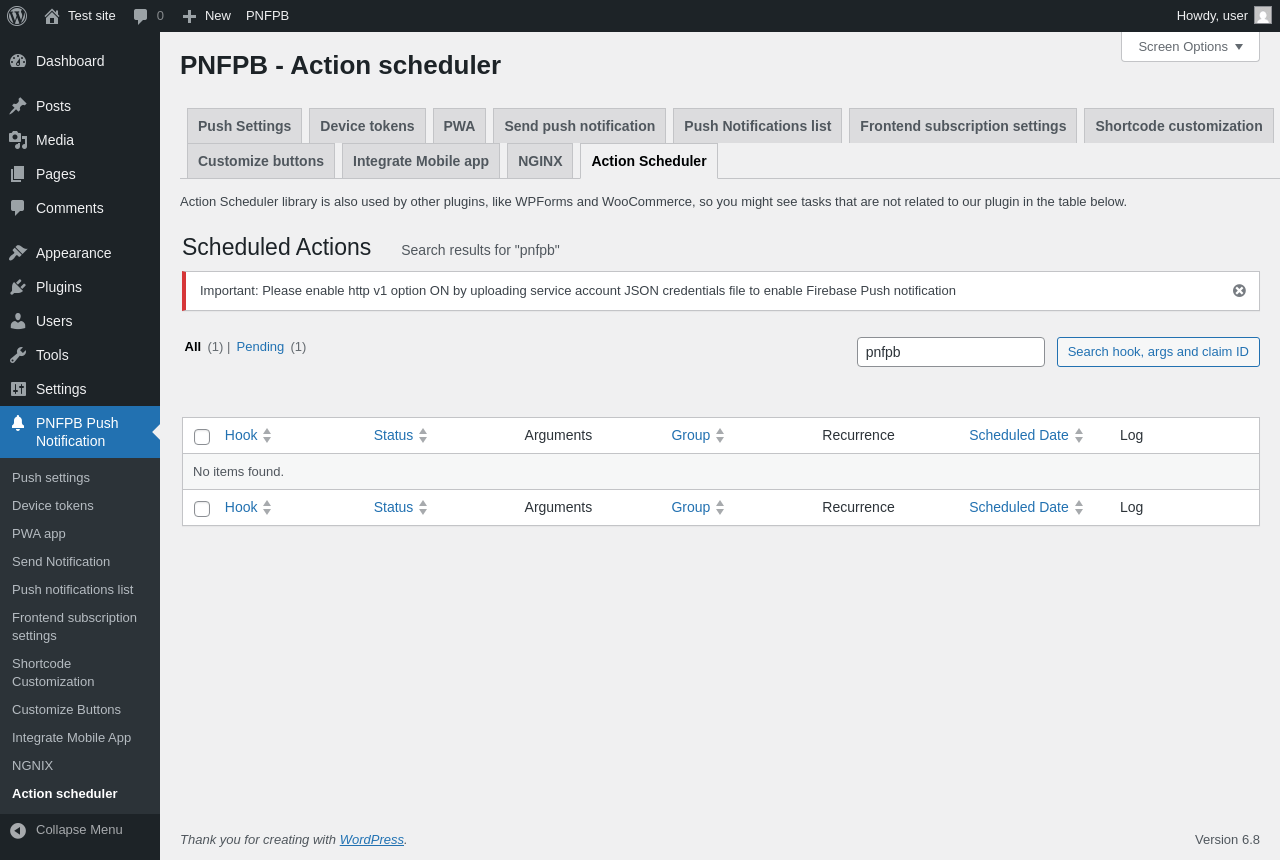The width and height of the screenshot is (1280, 860).
Task: Click the search input field containing pnfpb
Action: pos(950,352)
